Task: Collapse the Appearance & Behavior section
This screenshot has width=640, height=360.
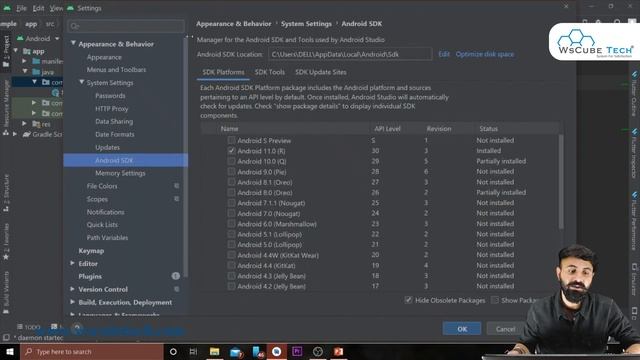Action: coord(73,43)
